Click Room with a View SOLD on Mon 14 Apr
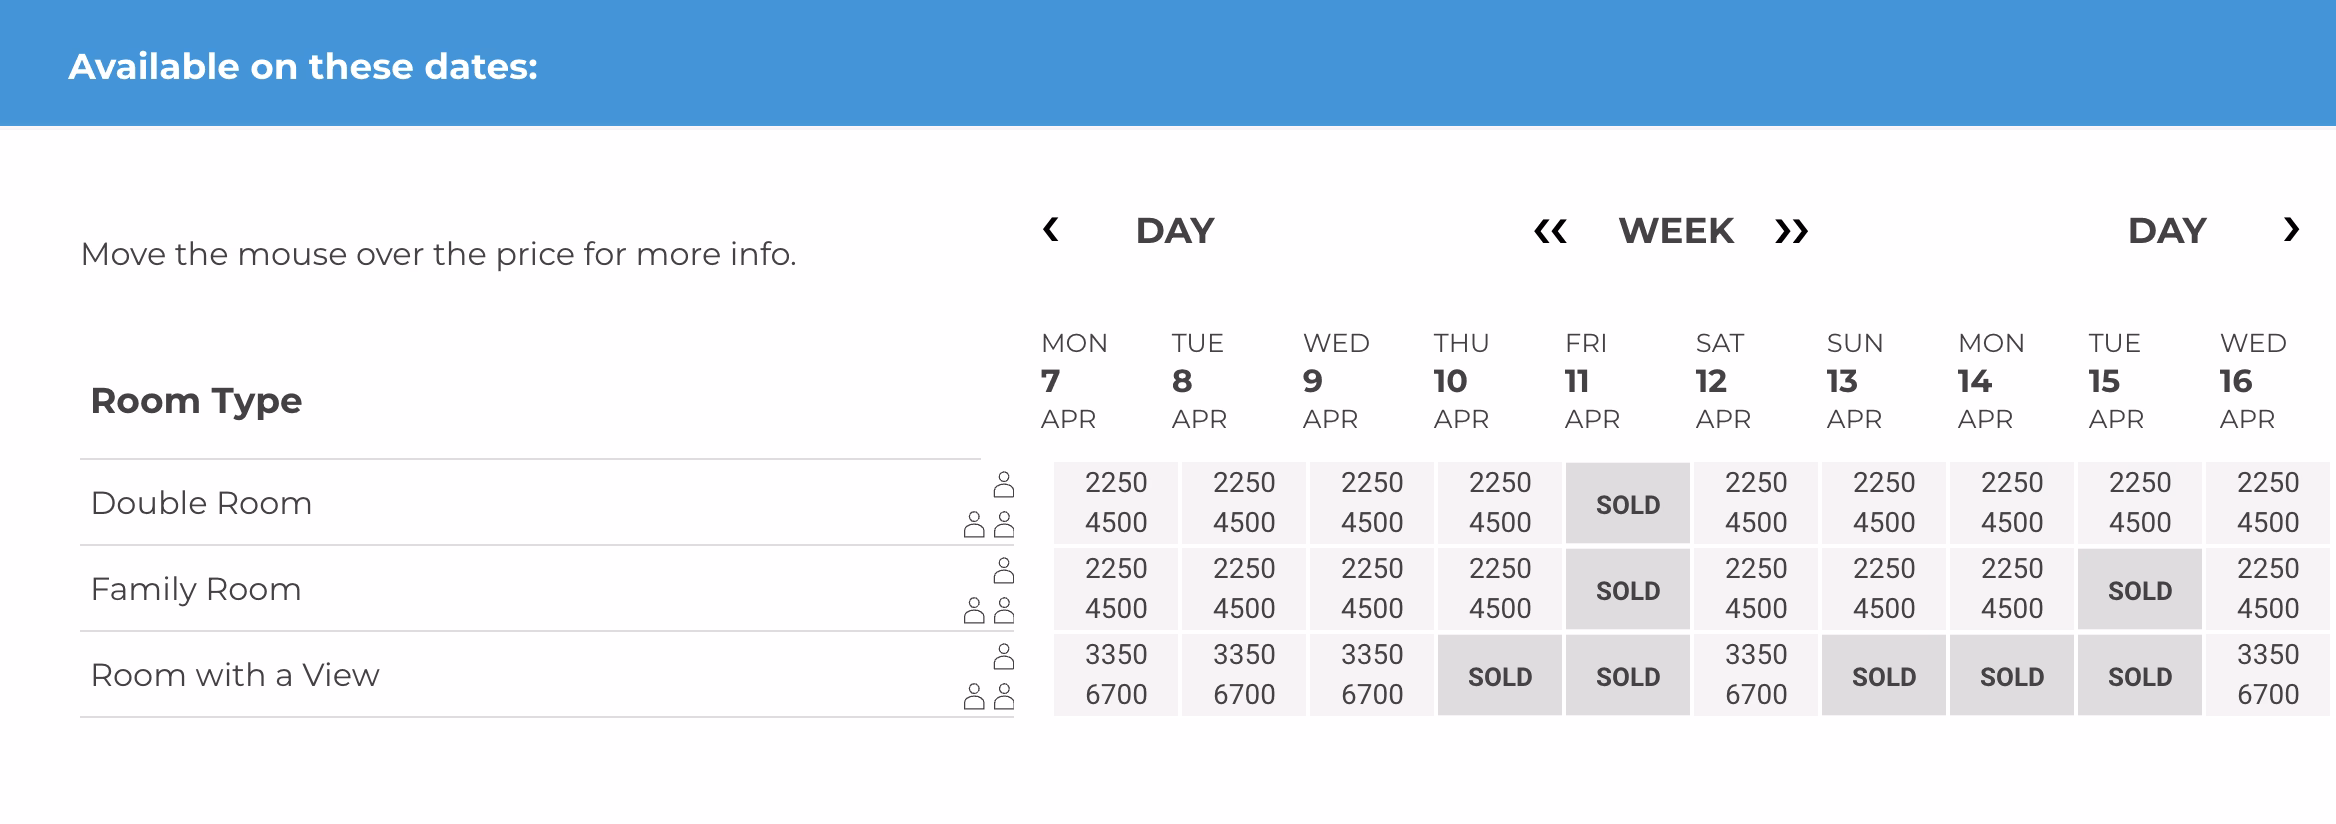 2012,675
